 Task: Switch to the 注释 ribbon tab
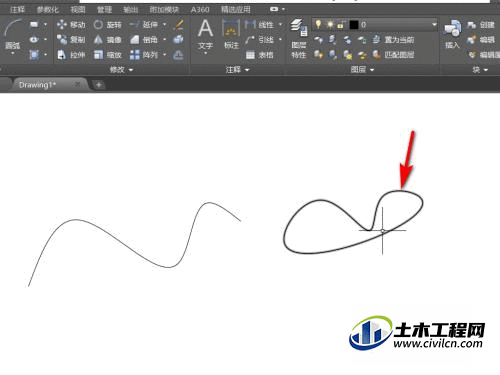[x=17, y=9]
